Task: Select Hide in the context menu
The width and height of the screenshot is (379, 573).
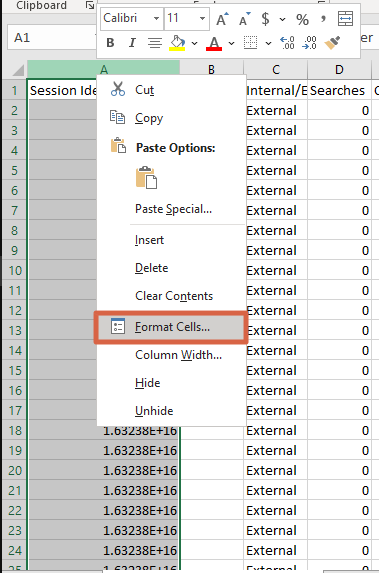Action: tap(148, 383)
